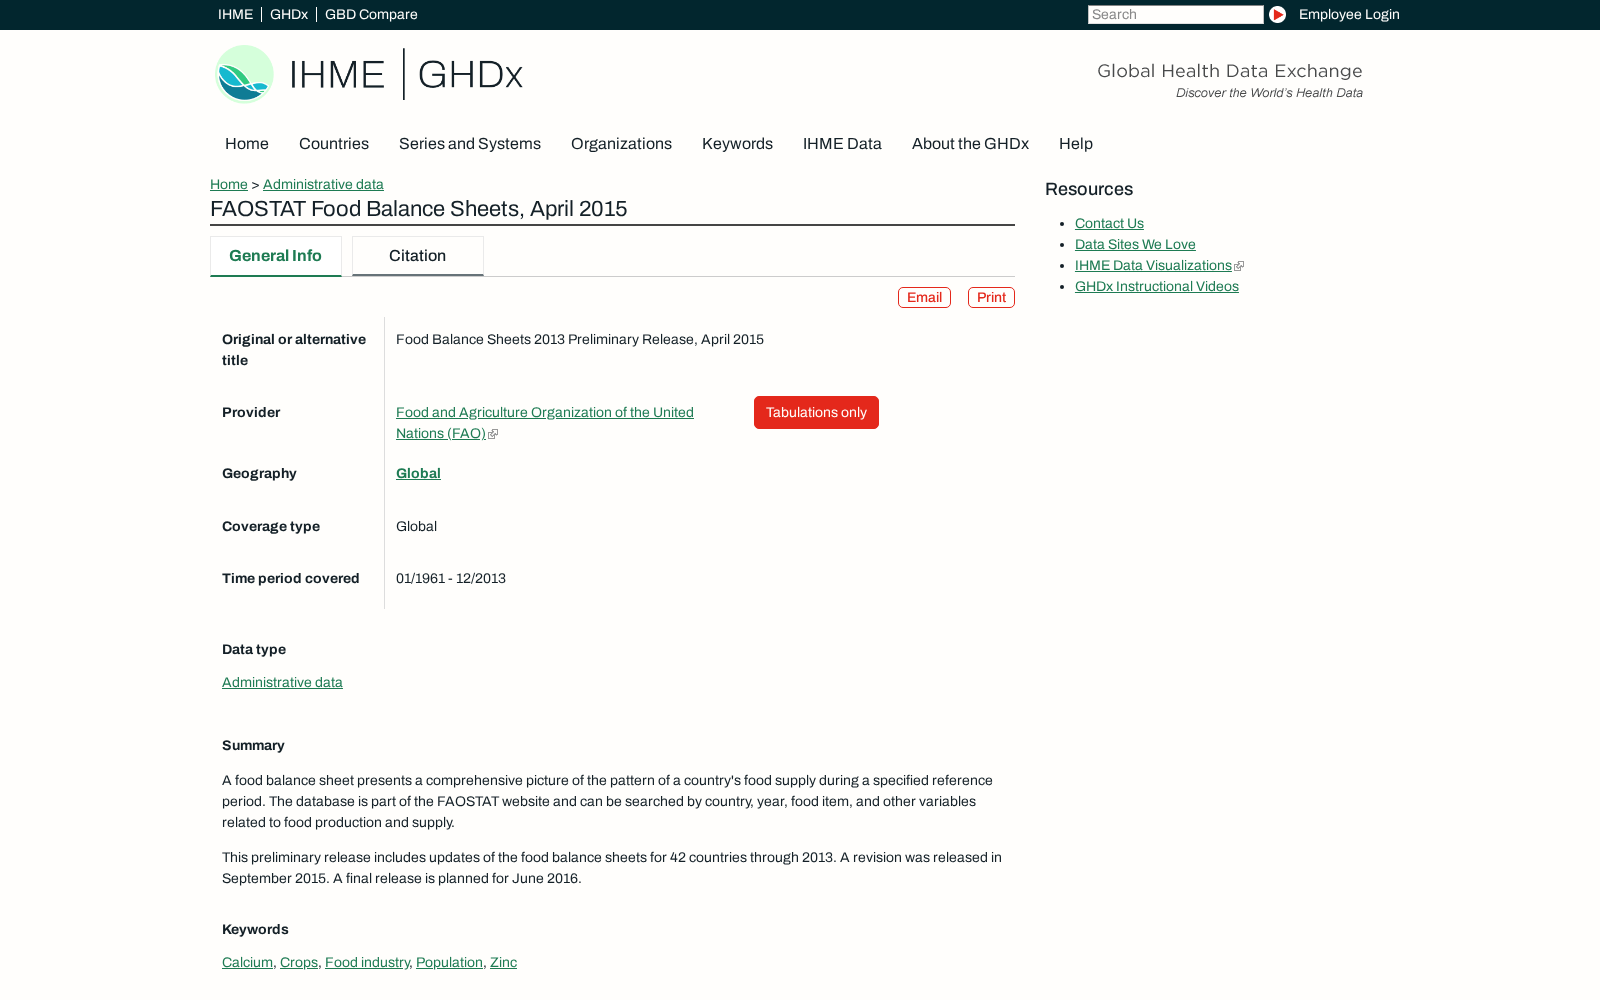Switch to the General Info tab
Screen dimensions: 1600x1000
(x=276, y=256)
